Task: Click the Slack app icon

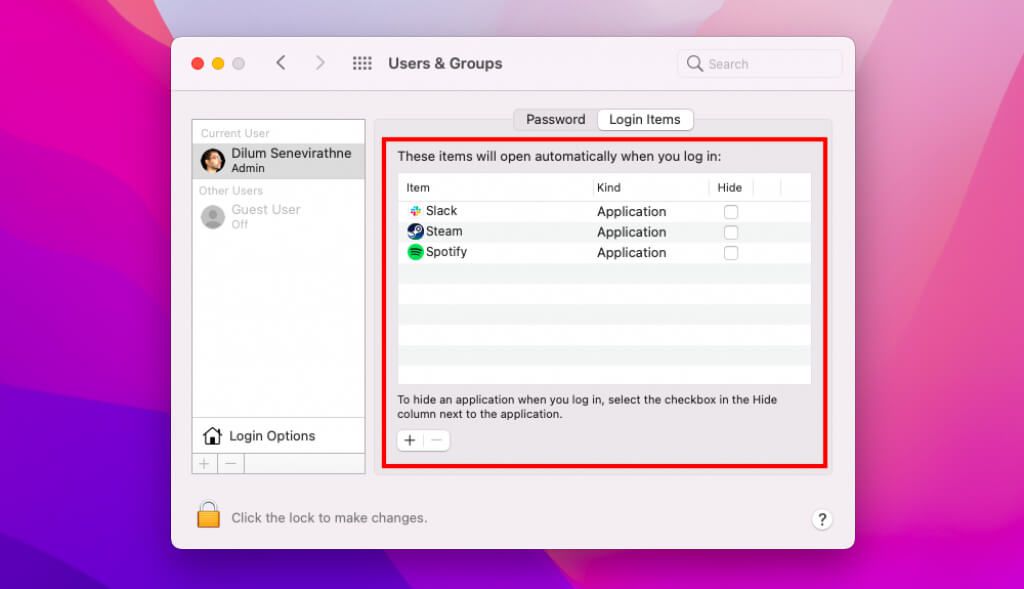Action: 415,211
